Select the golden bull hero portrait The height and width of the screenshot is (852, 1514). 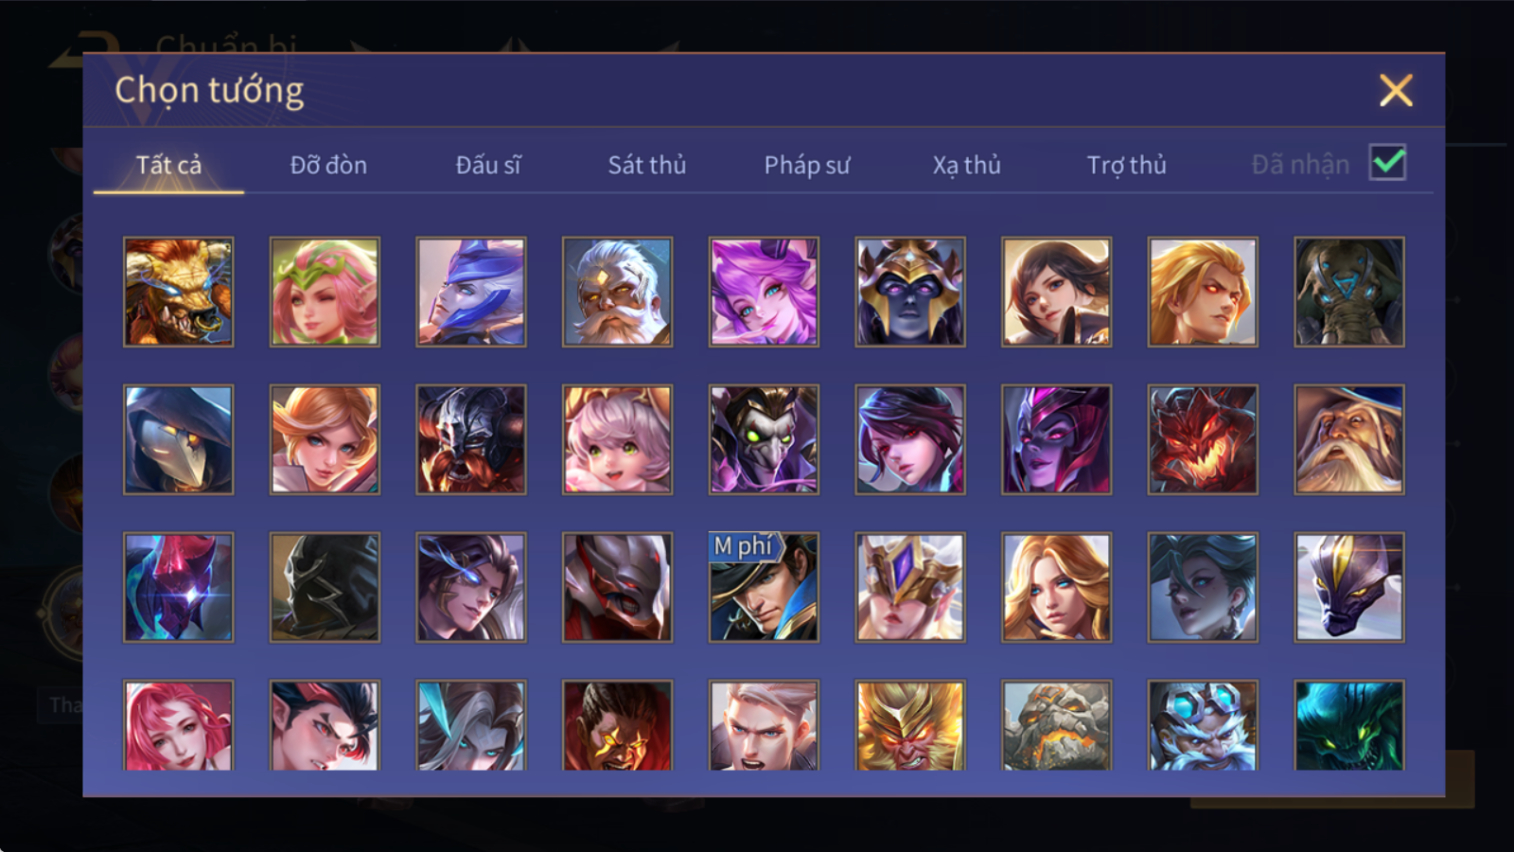click(x=178, y=292)
